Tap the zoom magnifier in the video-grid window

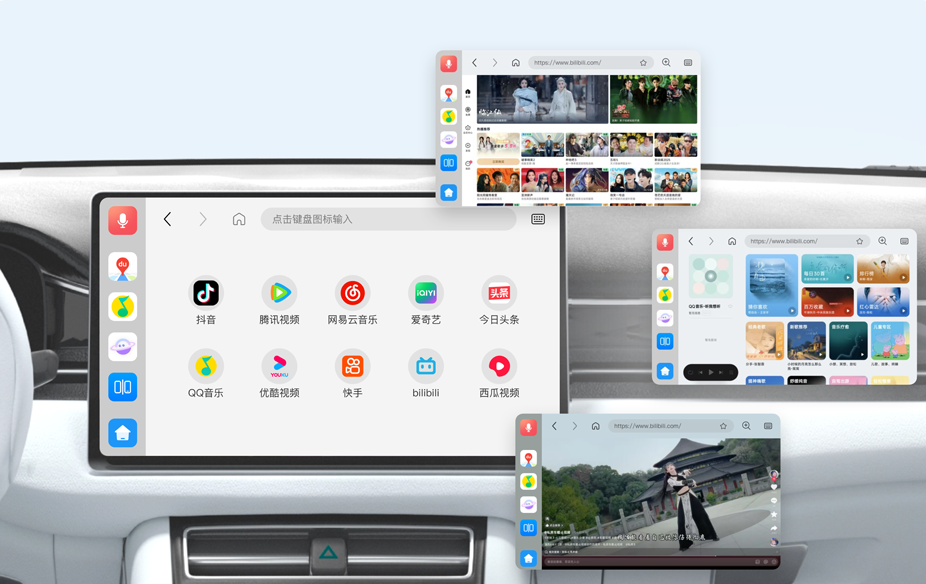point(666,63)
